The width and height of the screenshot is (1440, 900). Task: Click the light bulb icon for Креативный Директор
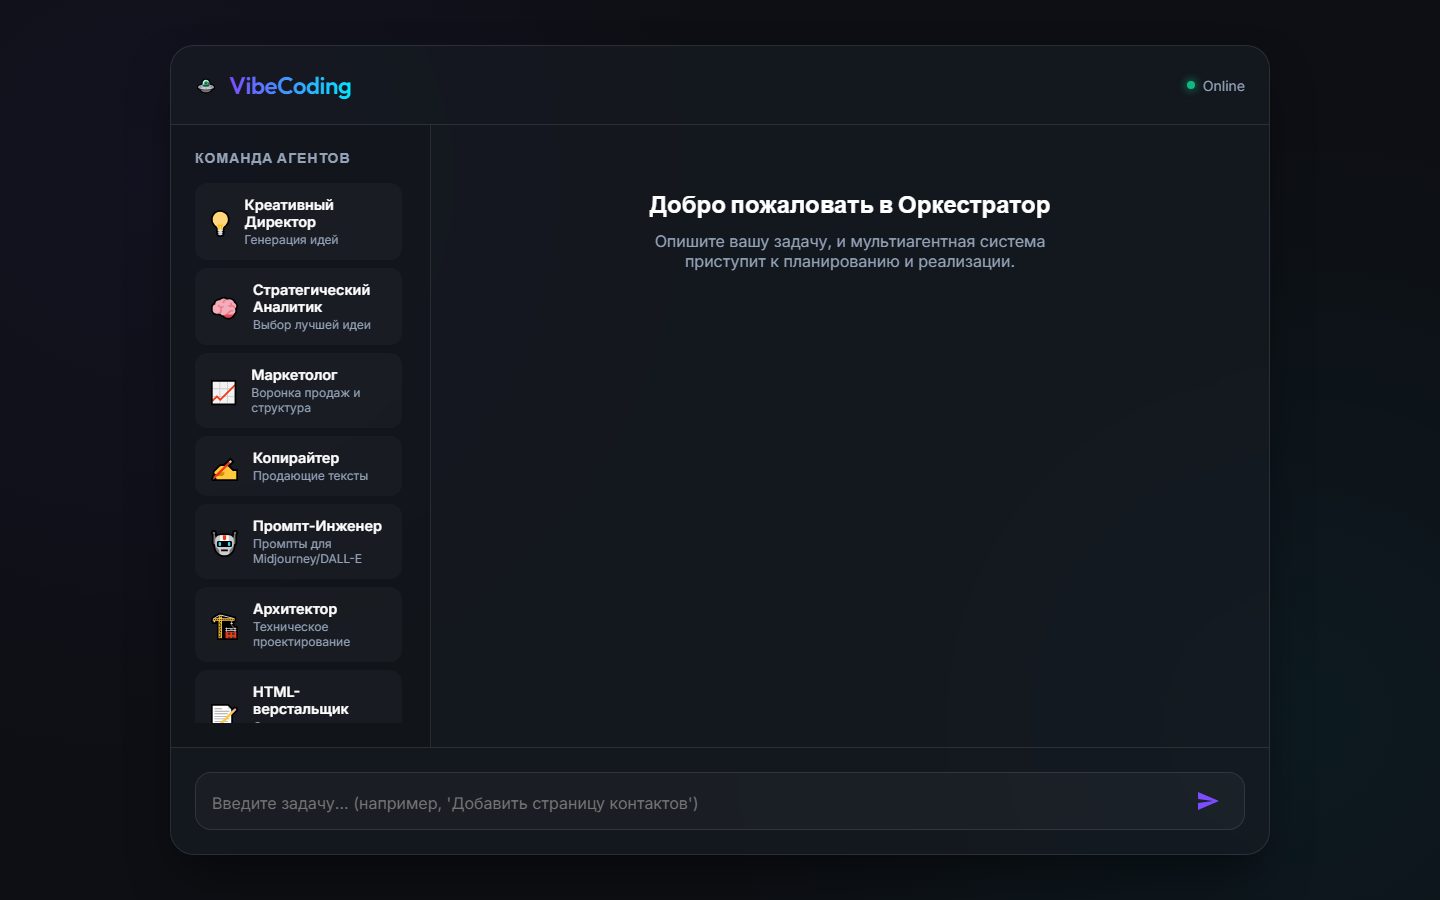220,222
